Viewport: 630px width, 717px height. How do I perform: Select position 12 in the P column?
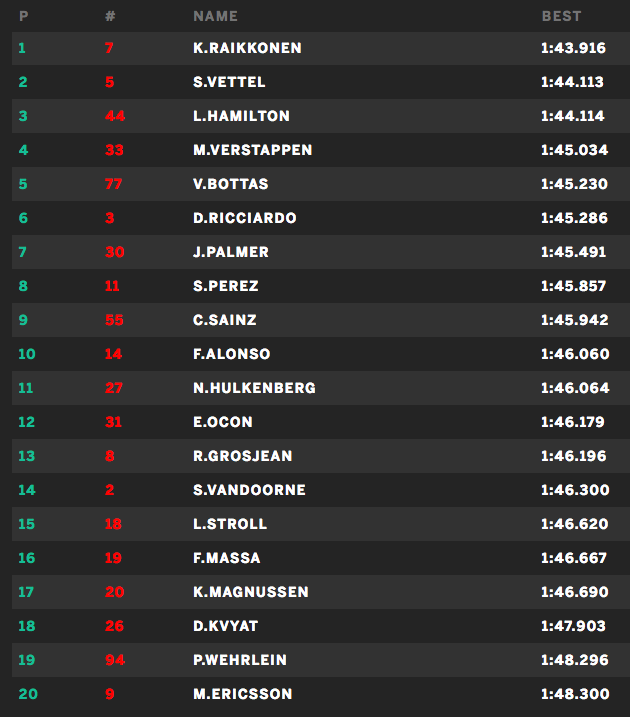click(26, 422)
